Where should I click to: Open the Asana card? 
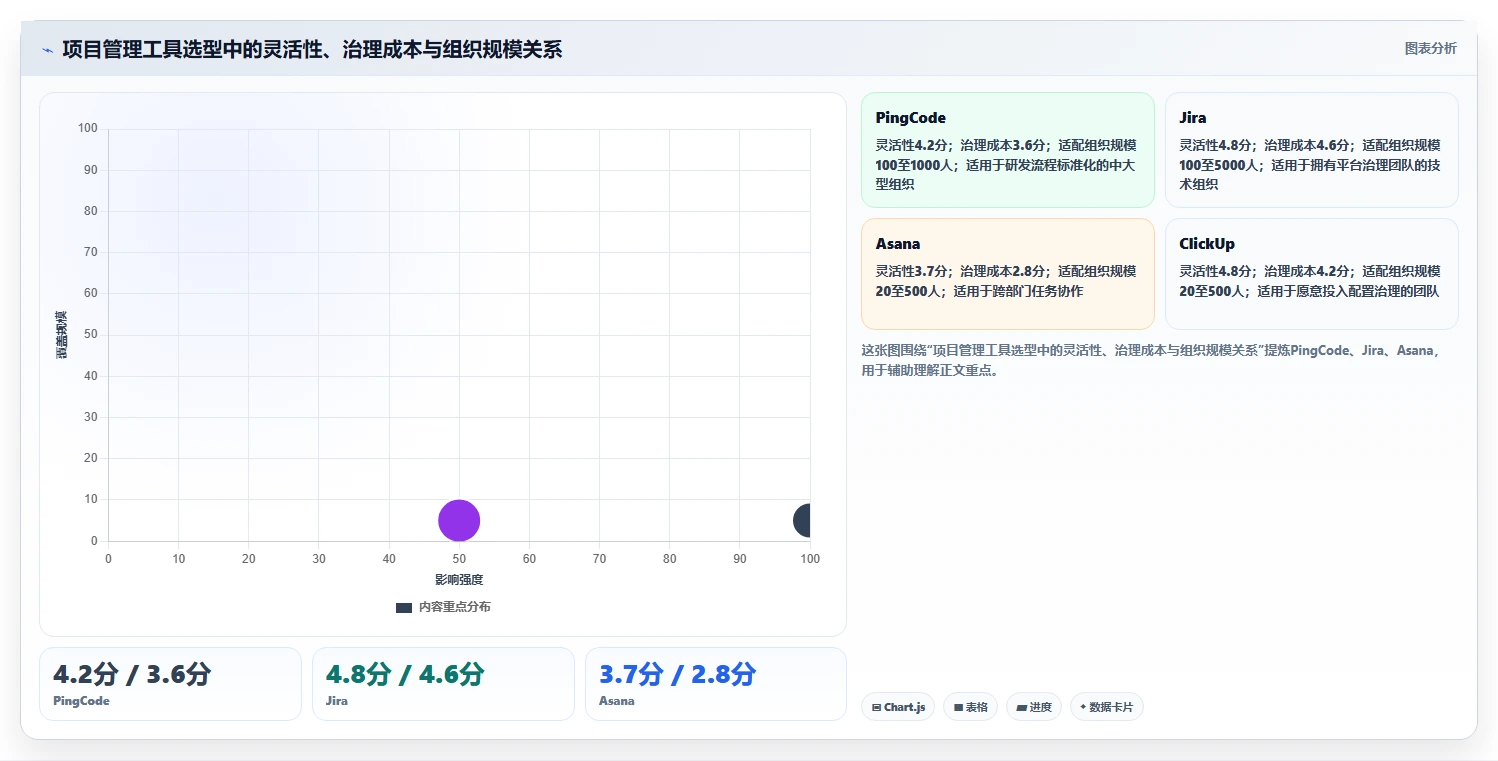tap(1008, 274)
